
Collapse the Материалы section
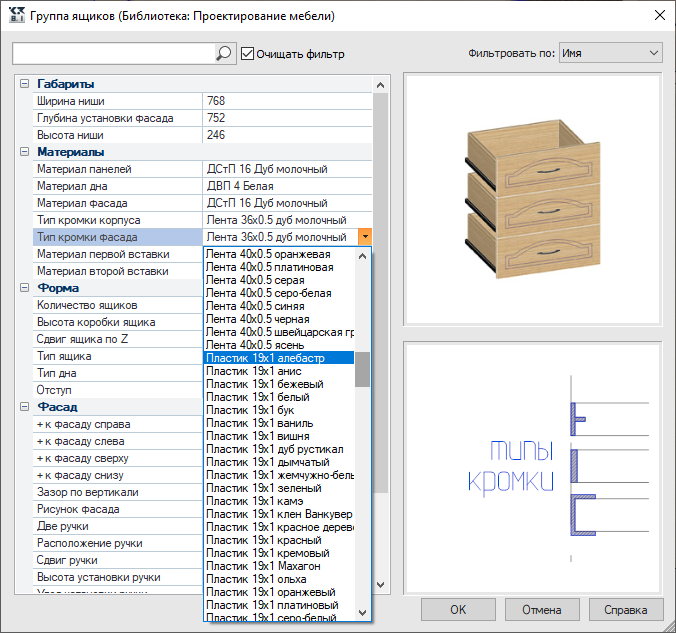(25, 152)
